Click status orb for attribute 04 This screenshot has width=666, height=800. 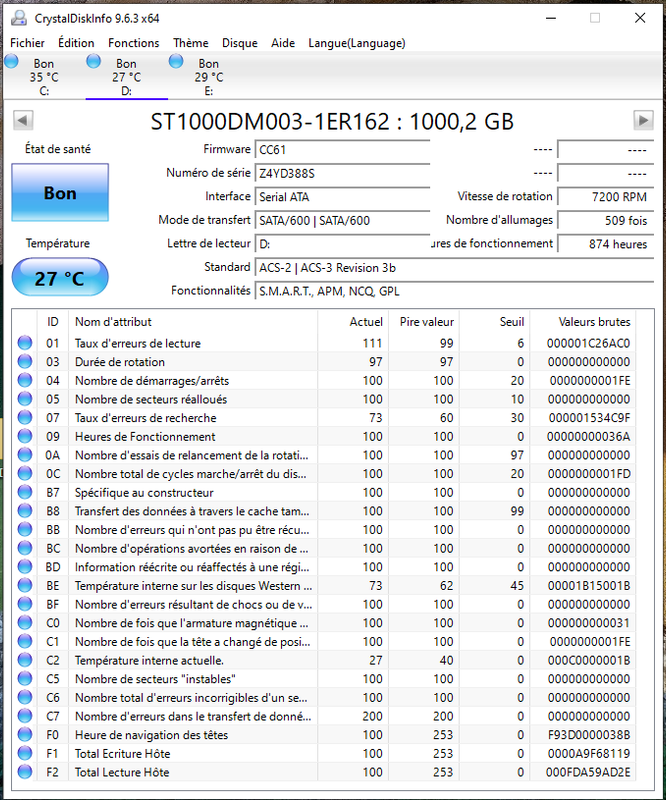pos(24,380)
